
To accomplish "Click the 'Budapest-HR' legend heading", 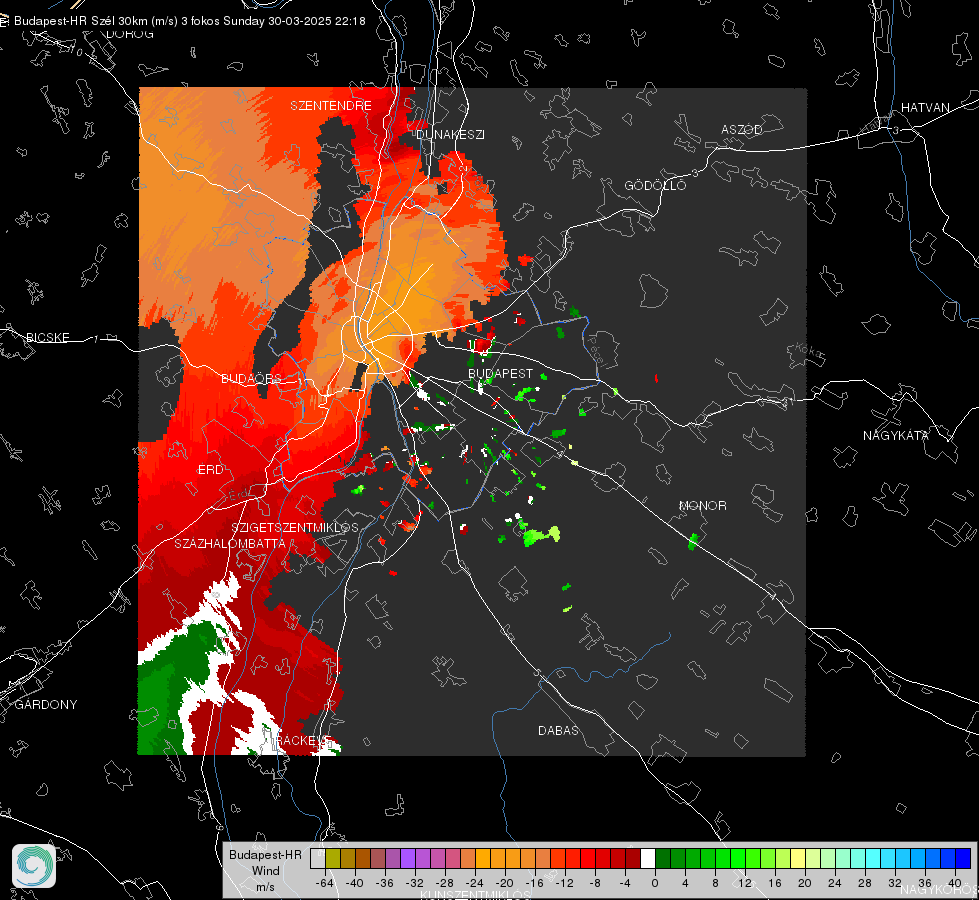I will pos(265,855).
